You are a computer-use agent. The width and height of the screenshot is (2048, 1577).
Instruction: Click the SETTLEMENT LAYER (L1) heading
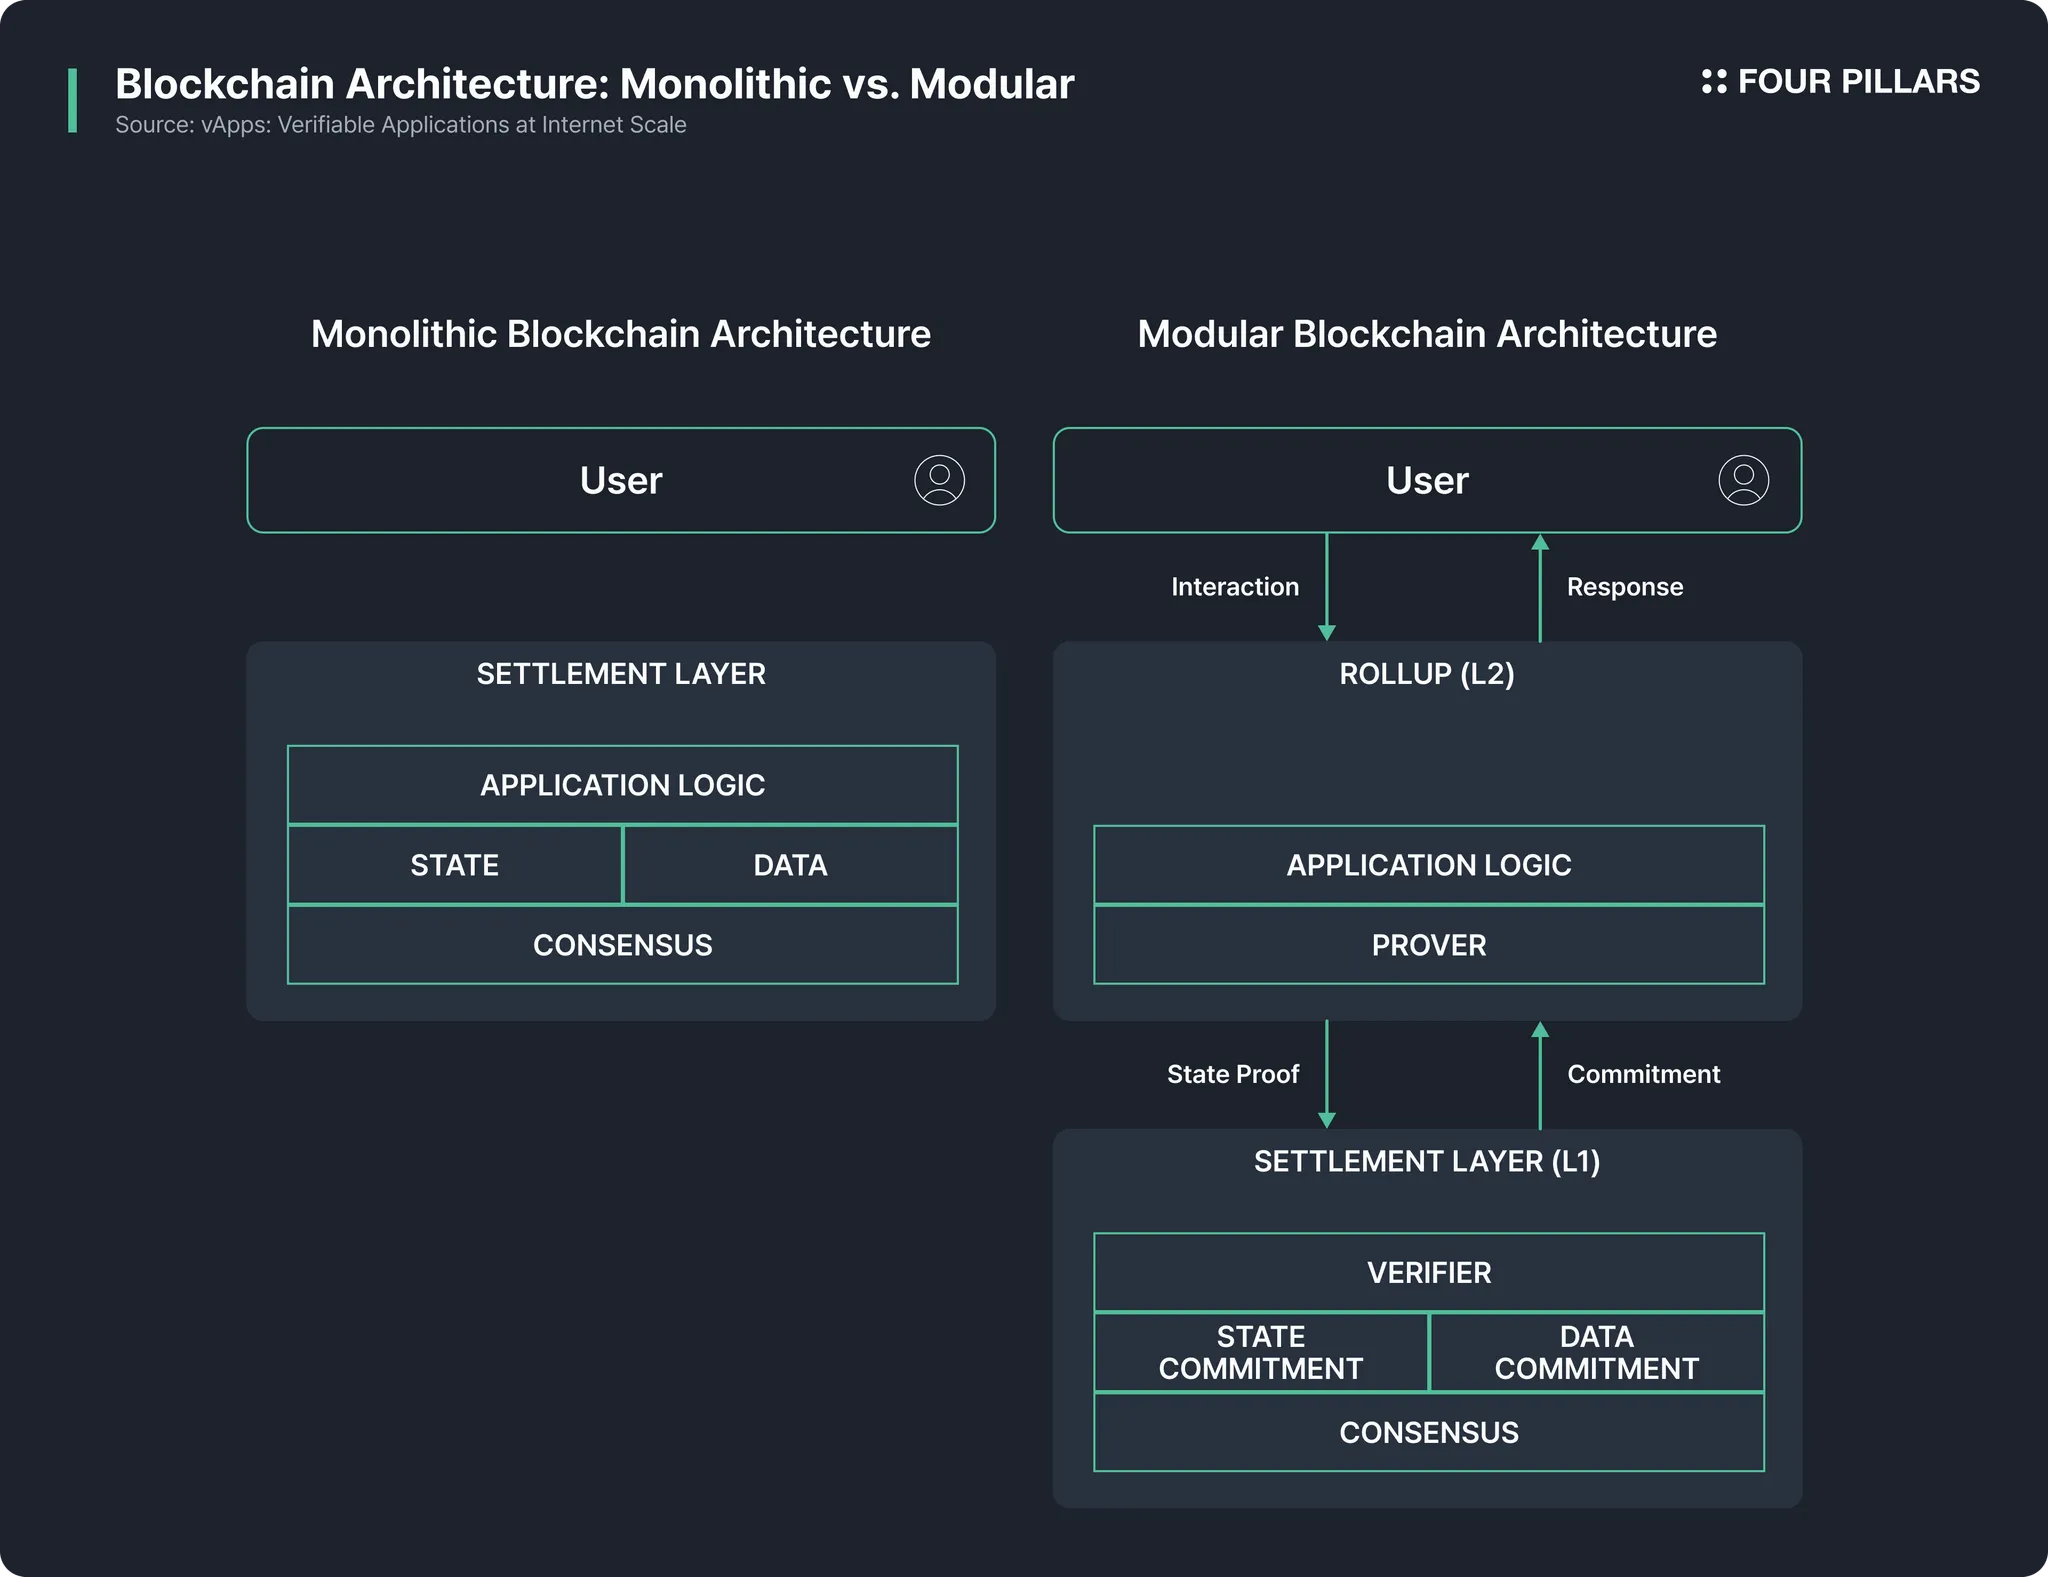point(1427,1161)
